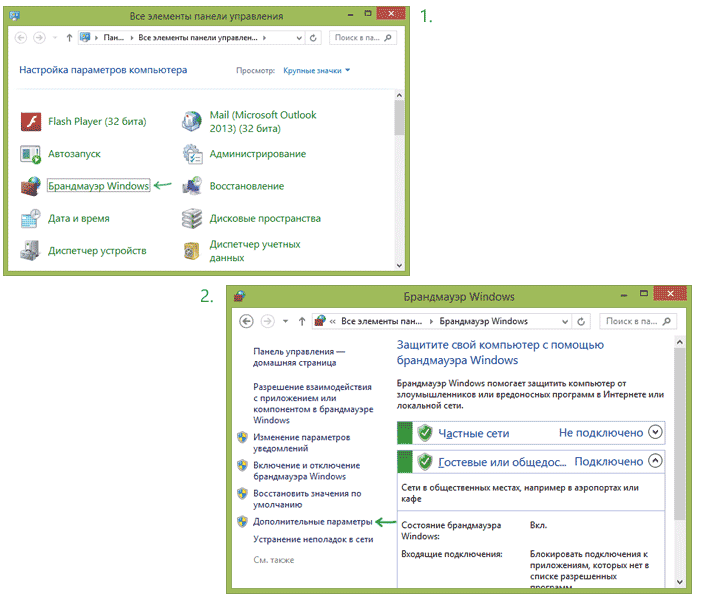Viewport: 728px width, 600px height.
Task: Open Панель управления — домашняя страница link
Action: pyautogui.click(x=299, y=357)
